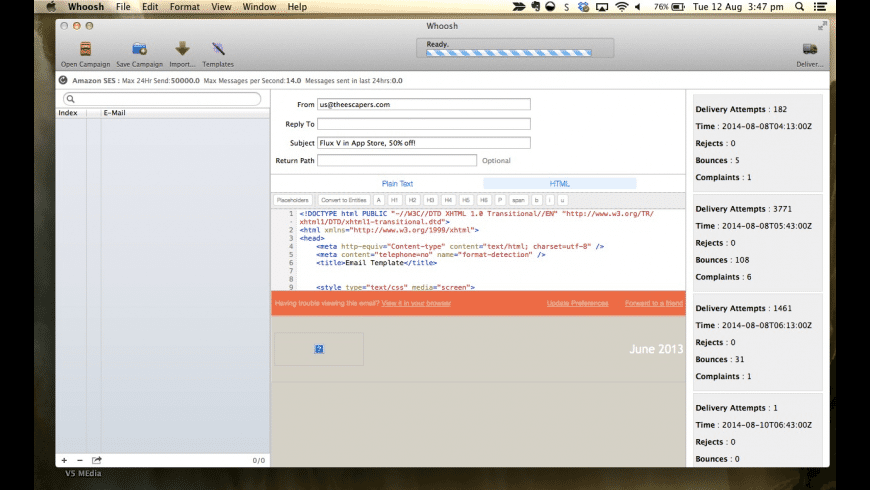
Task: Open Notification Center list icon
Action: tap(820, 7)
